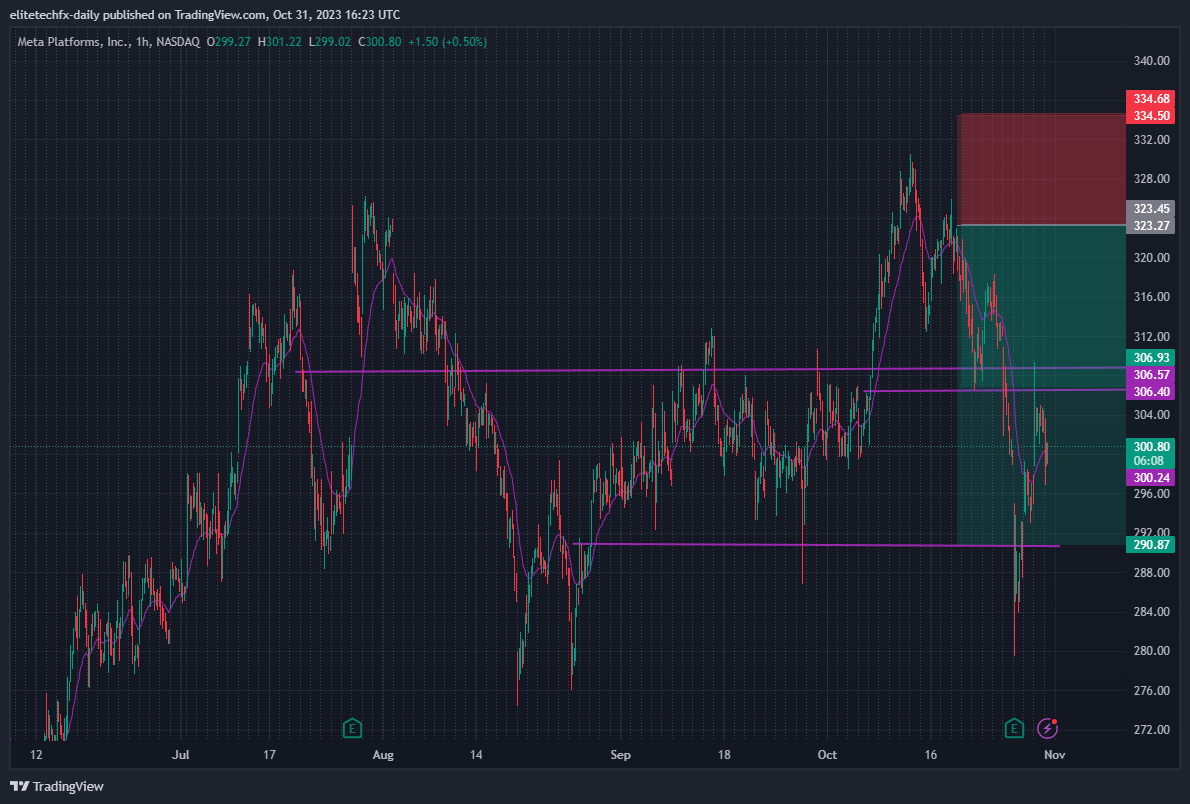Screen dimensions: 1190x804
Task: Click 296.00 on the price axis
Action: [x=1151, y=493]
